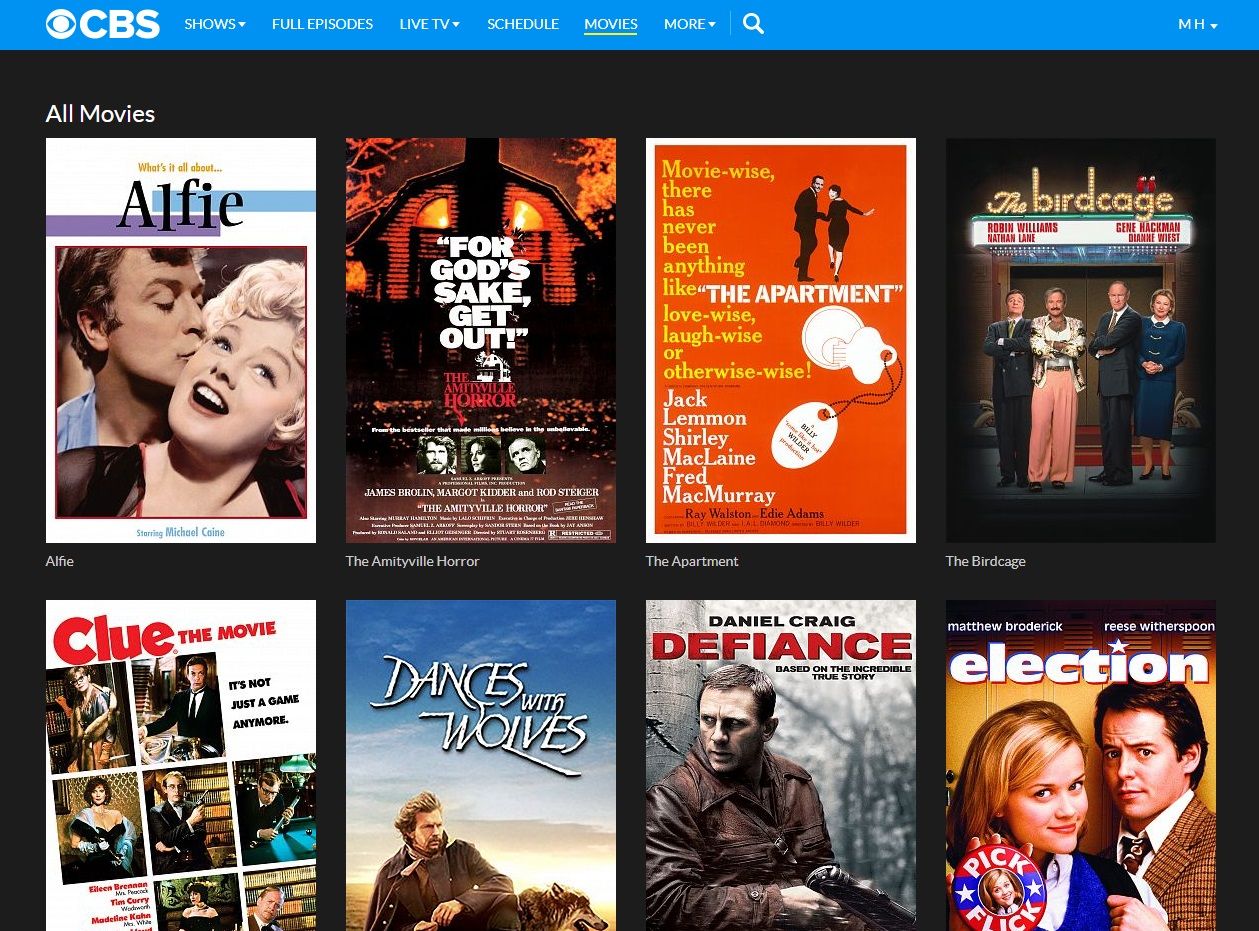Click The Birdcage title link
Screen dimensions: 1259x931
click(986, 561)
